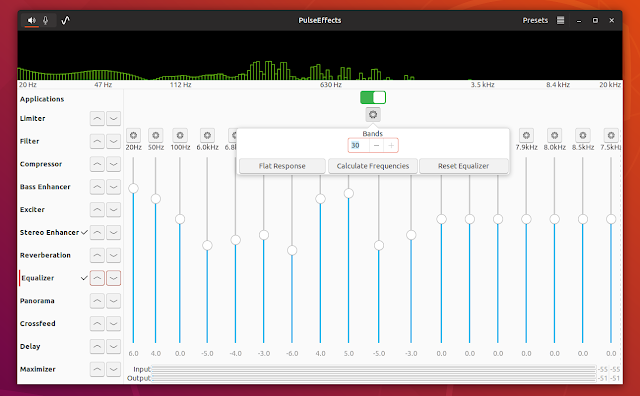The height and width of the screenshot is (396, 640).
Task: Select Stereo Enhancer in the effects list
Action: point(49,232)
